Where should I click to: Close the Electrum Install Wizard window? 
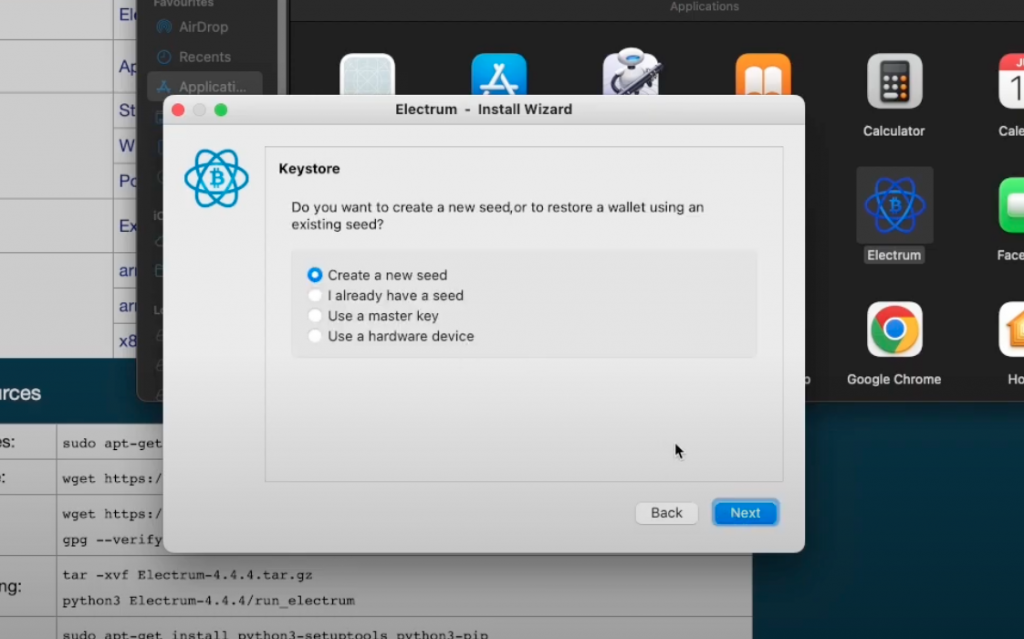pyautogui.click(x=178, y=110)
